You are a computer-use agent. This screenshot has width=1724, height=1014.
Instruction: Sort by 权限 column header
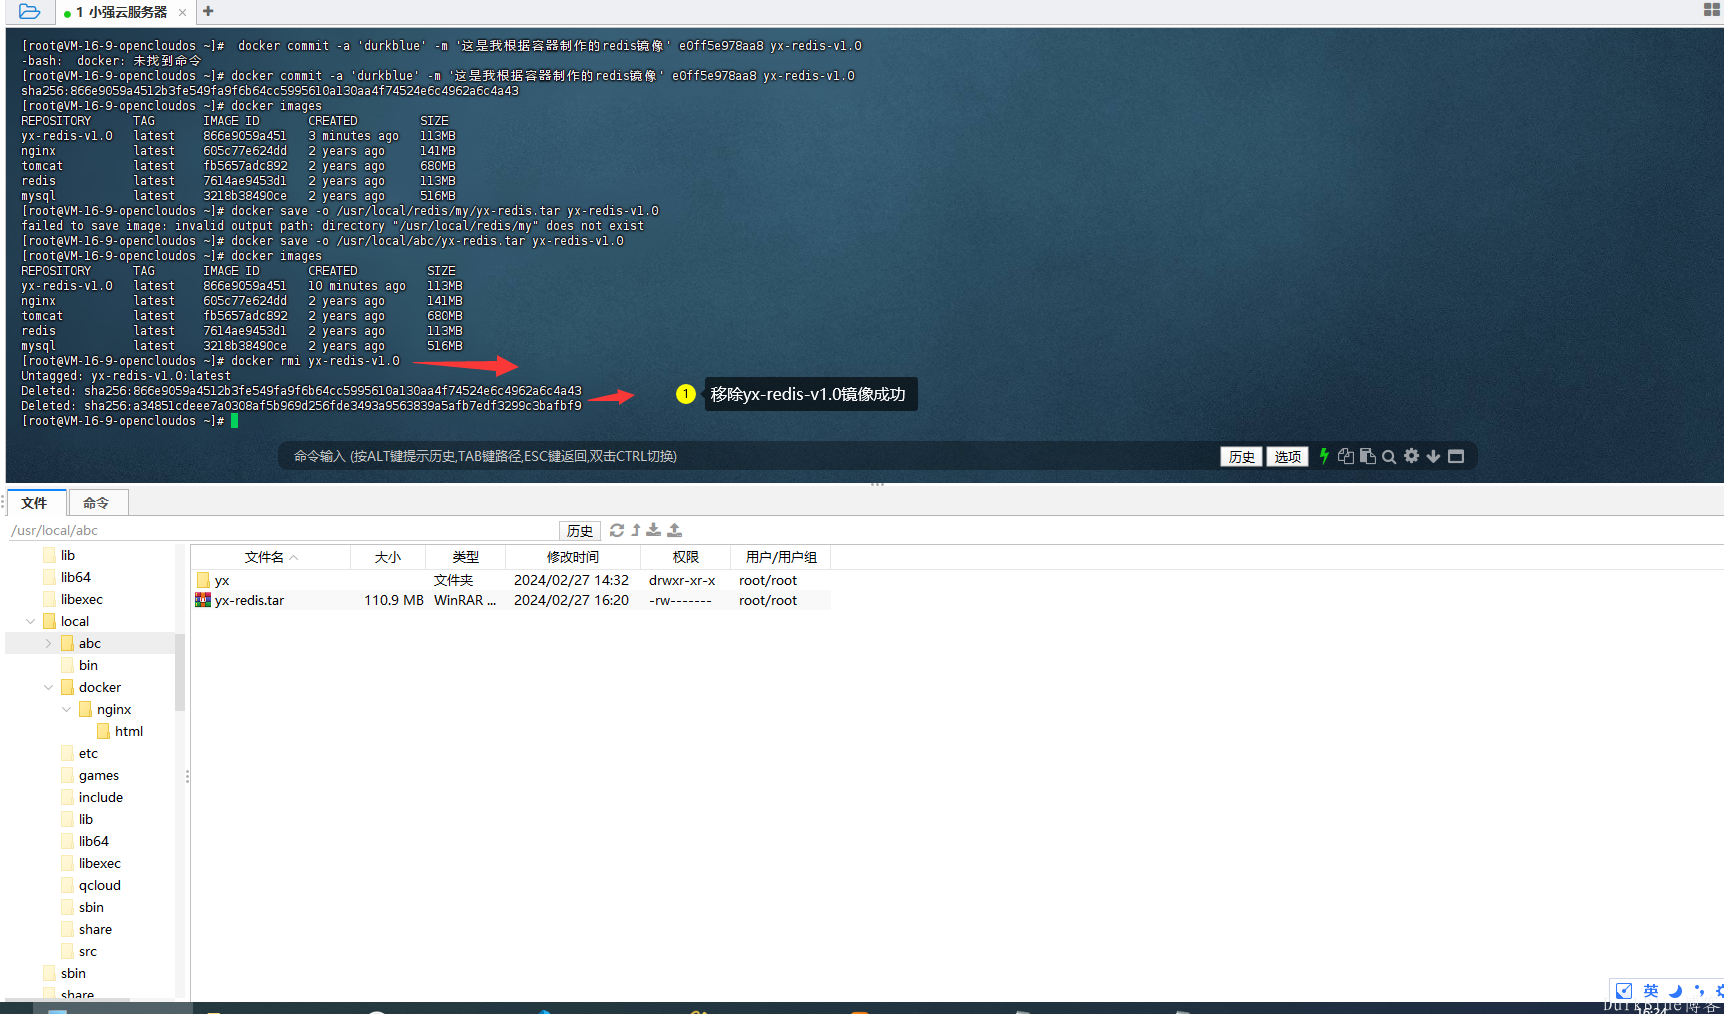click(686, 557)
